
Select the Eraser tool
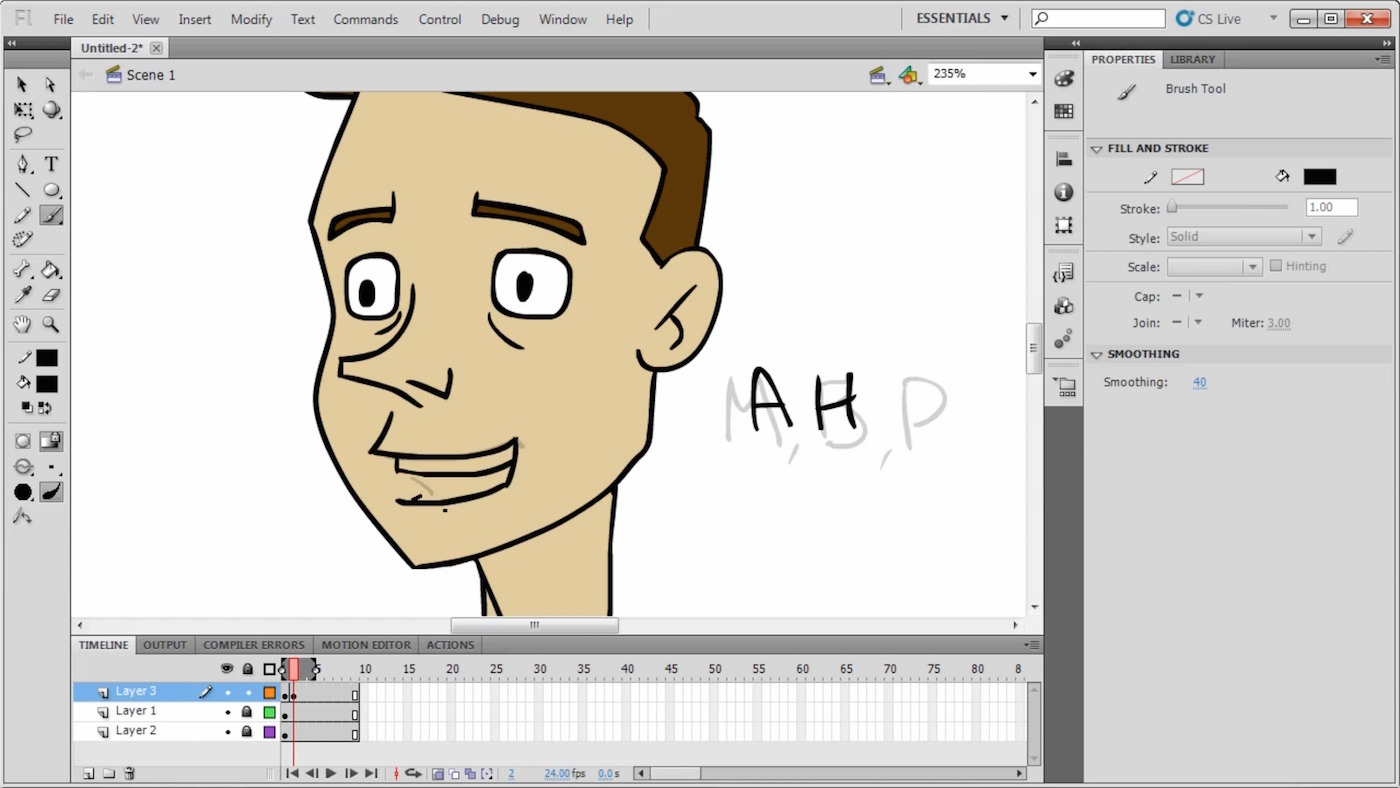(x=51, y=295)
